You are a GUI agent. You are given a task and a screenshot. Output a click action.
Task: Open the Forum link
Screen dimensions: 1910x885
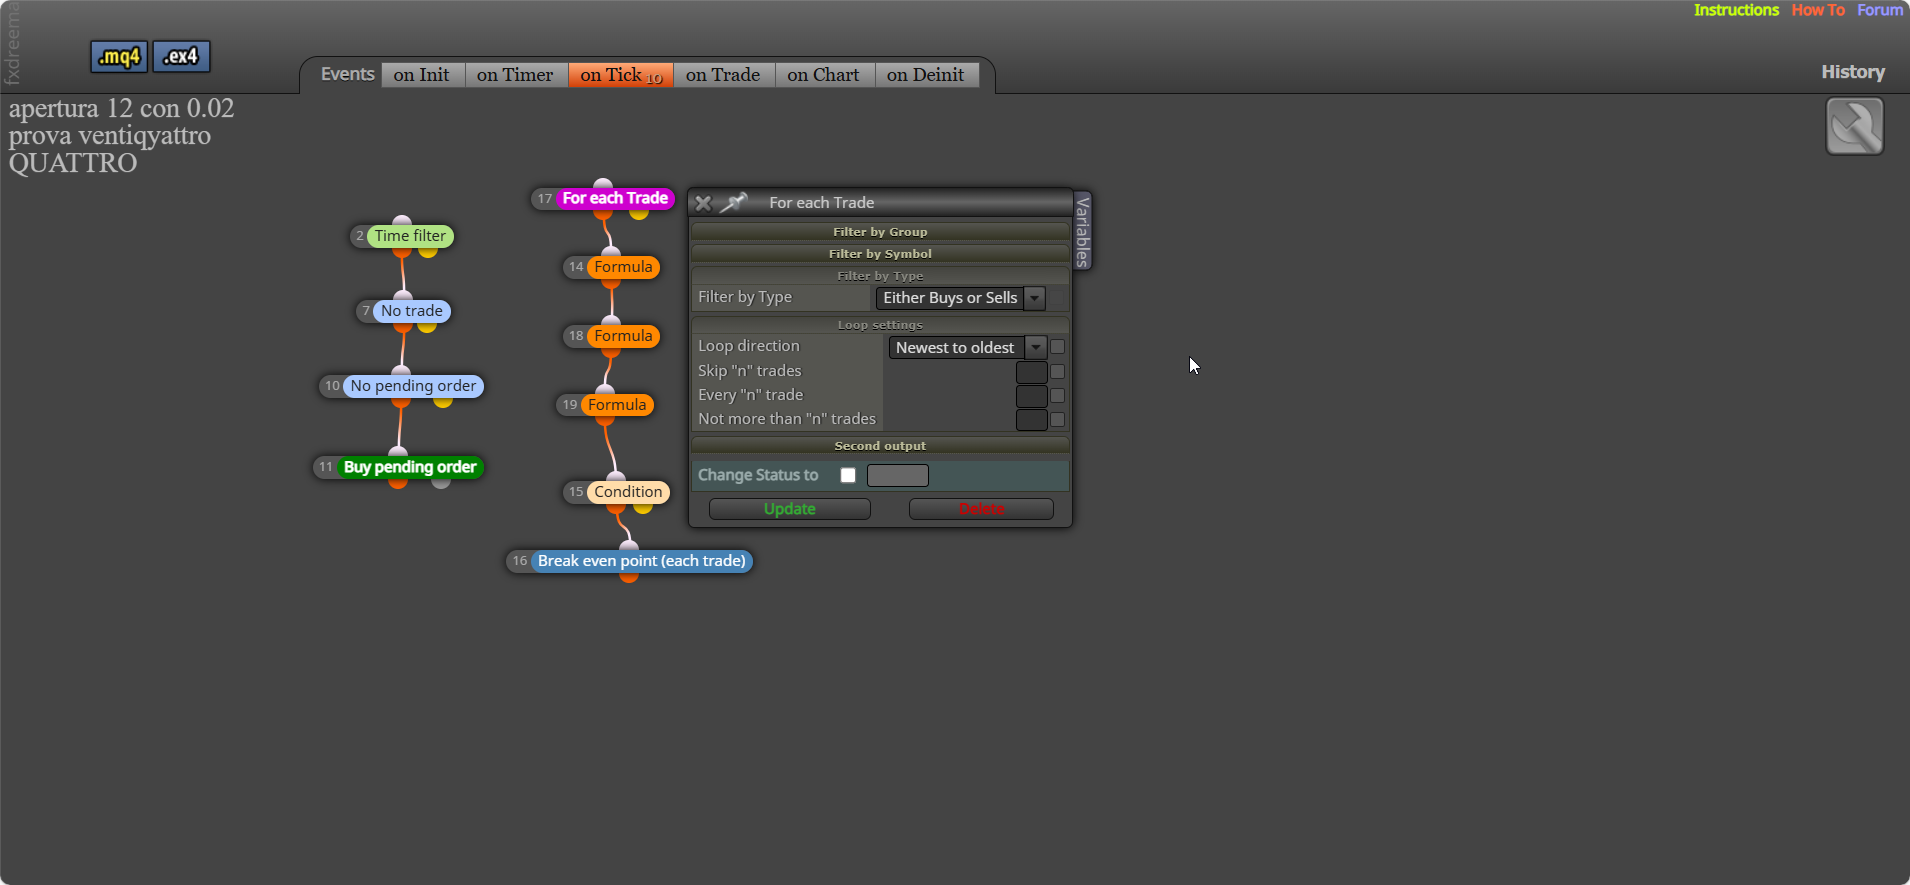click(1880, 10)
